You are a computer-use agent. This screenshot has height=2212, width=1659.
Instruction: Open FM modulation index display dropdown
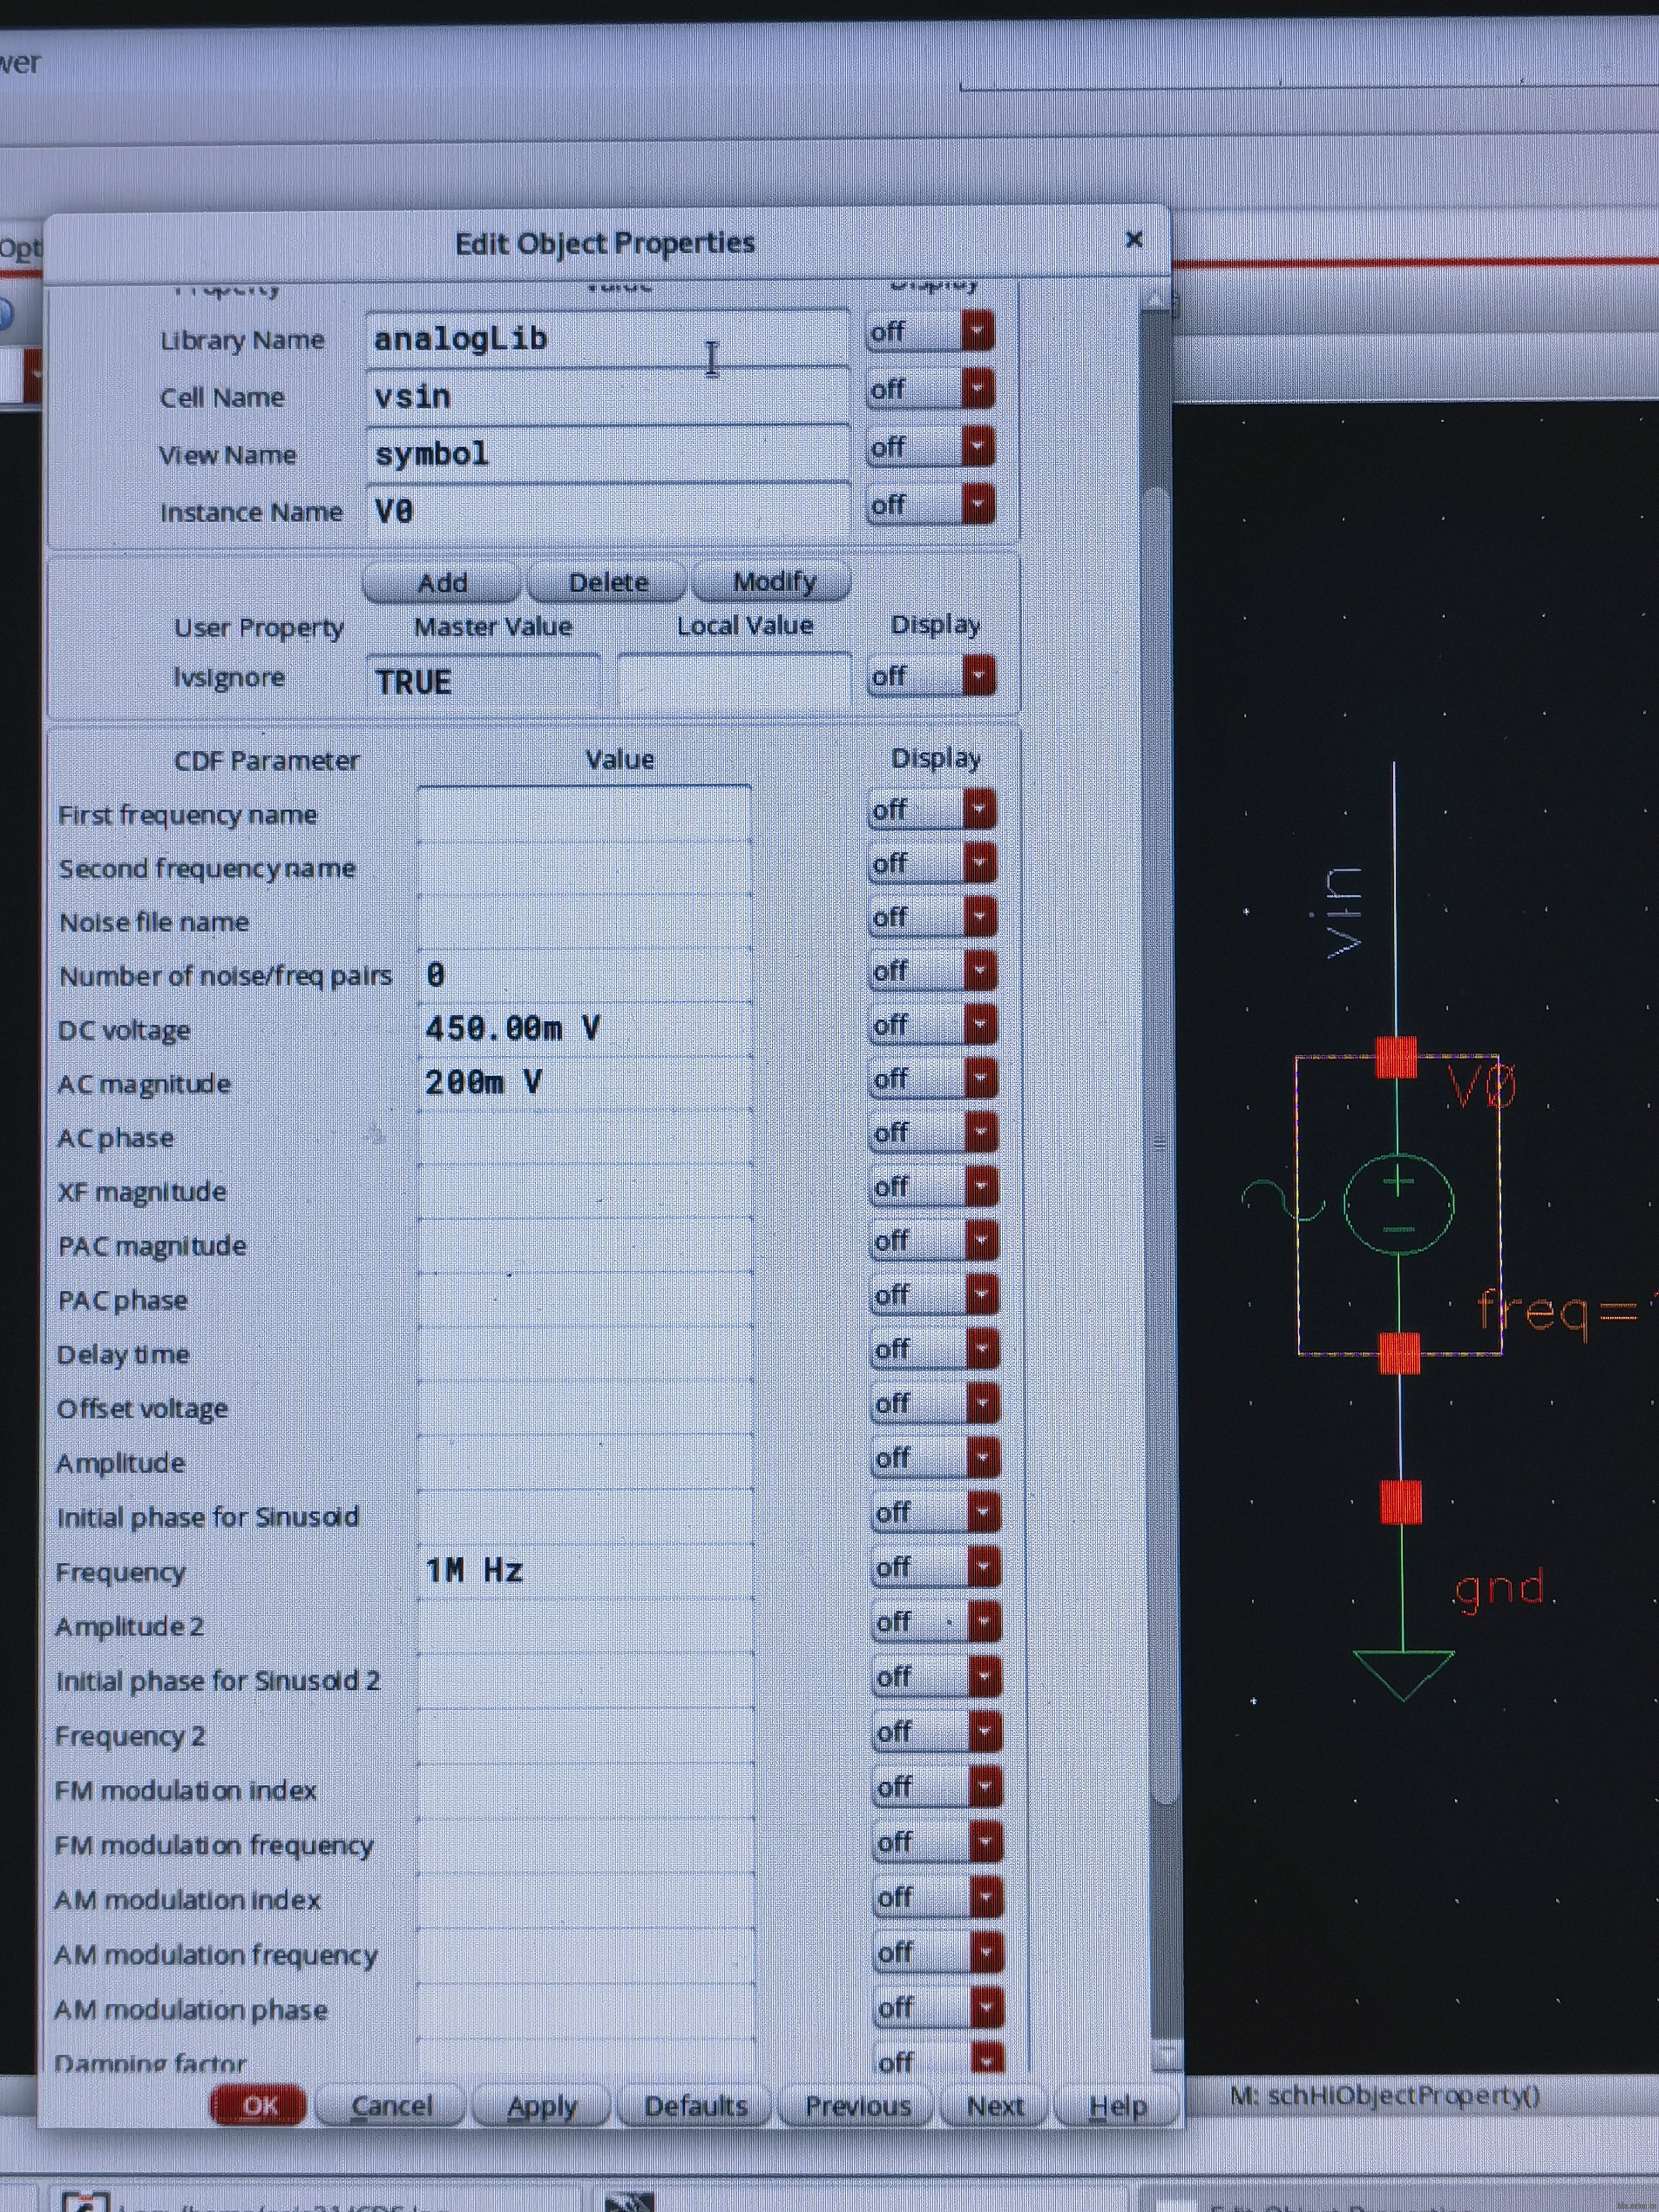click(x=937, y=1786)
